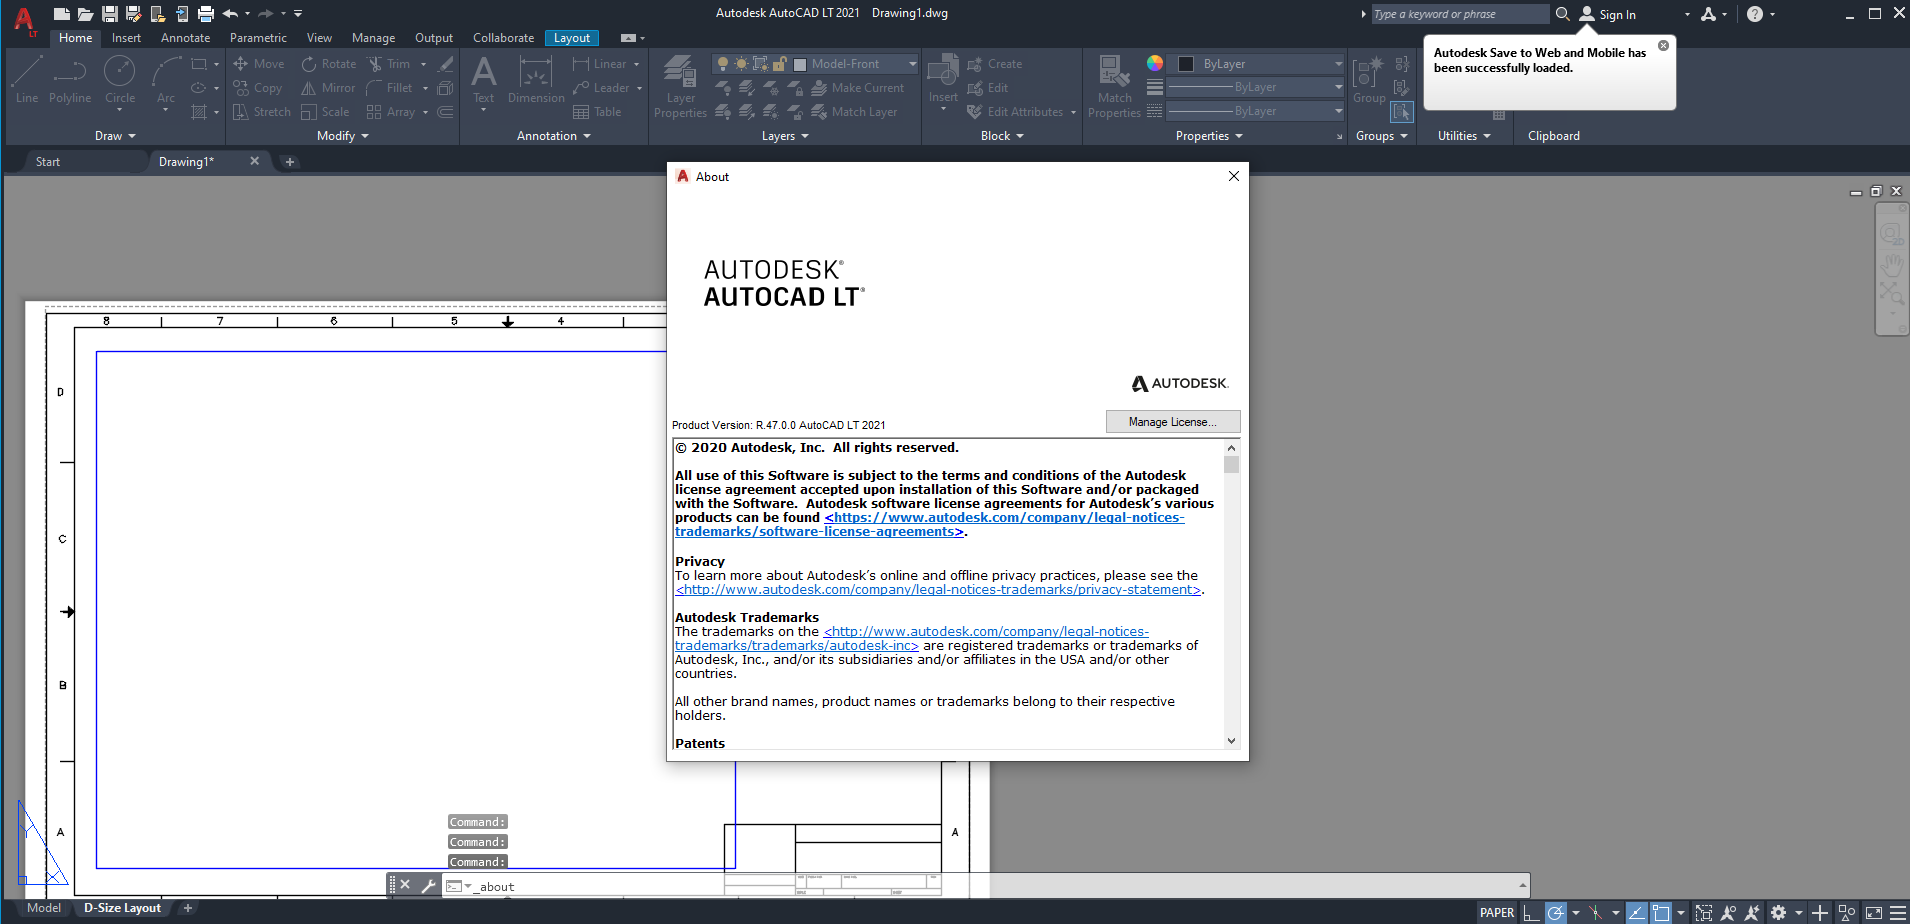Image resolution: width=1910 pixels, height=924 pixels.
Task: Click the search magnifier icon
Action: pyautogui.click(x=1562, y=14)
